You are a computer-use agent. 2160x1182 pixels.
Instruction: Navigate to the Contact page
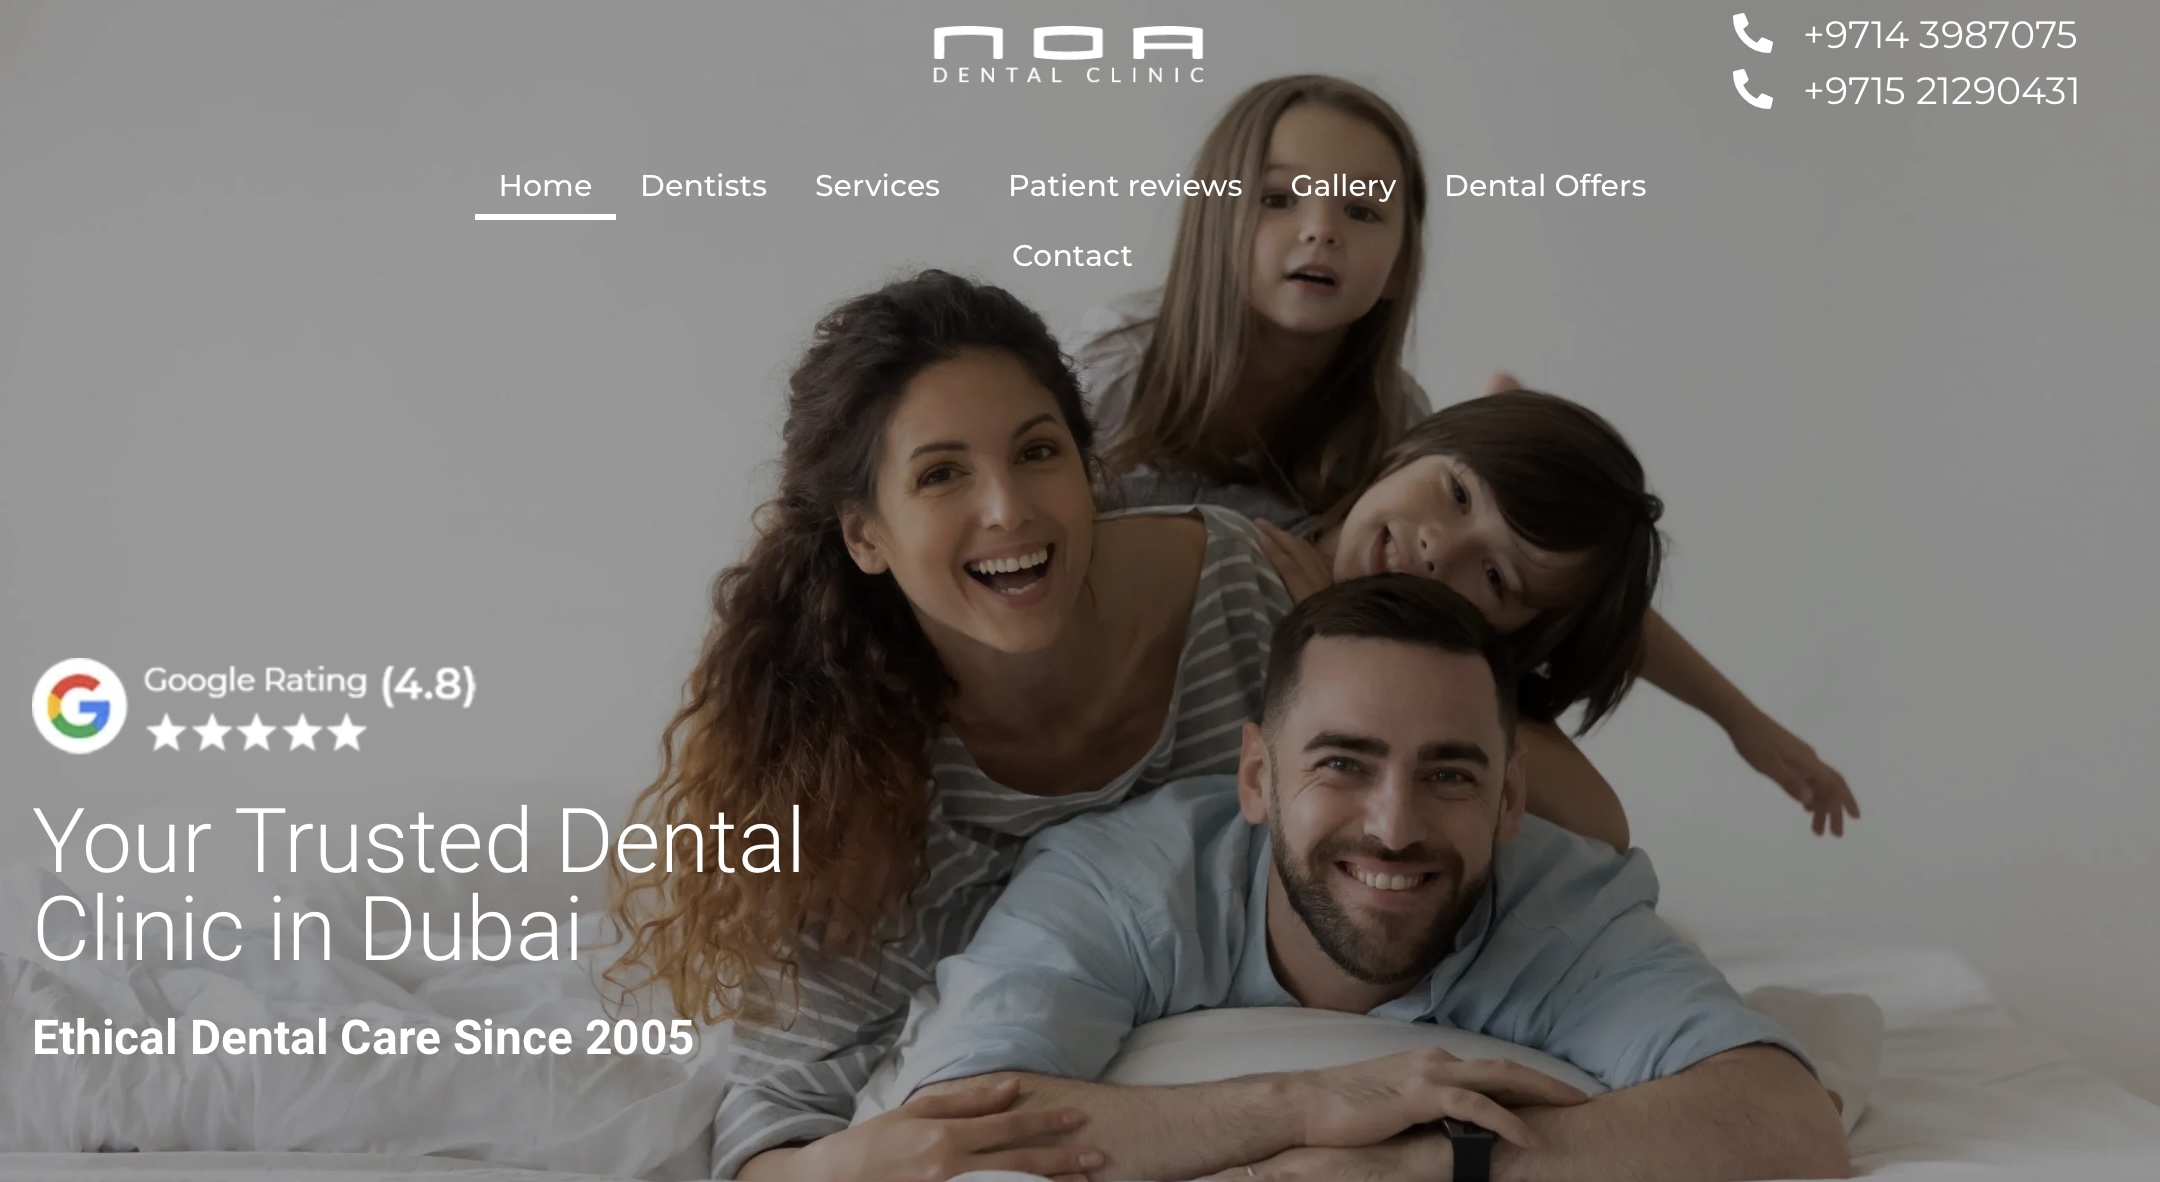click(1072, 256)
